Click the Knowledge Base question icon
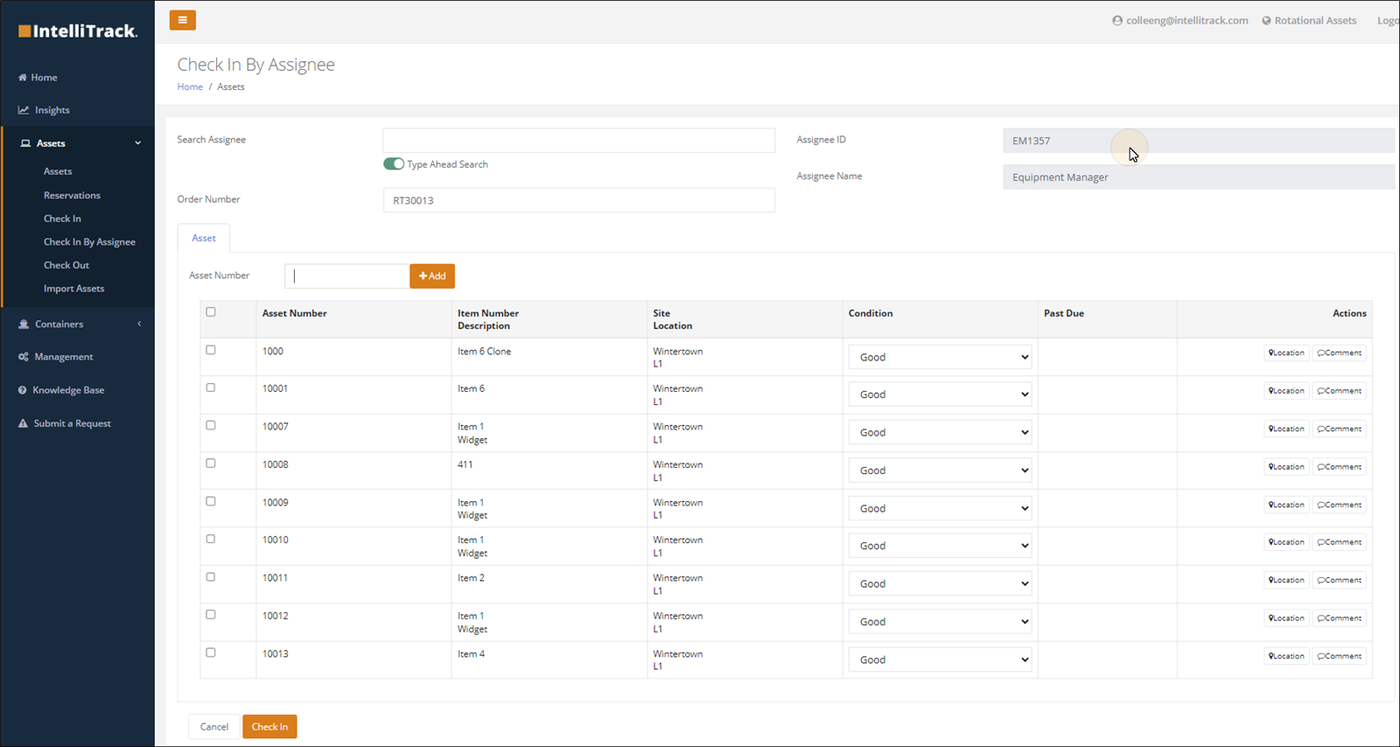Viewport: 1400px width, 747px height. pos(22,390)
